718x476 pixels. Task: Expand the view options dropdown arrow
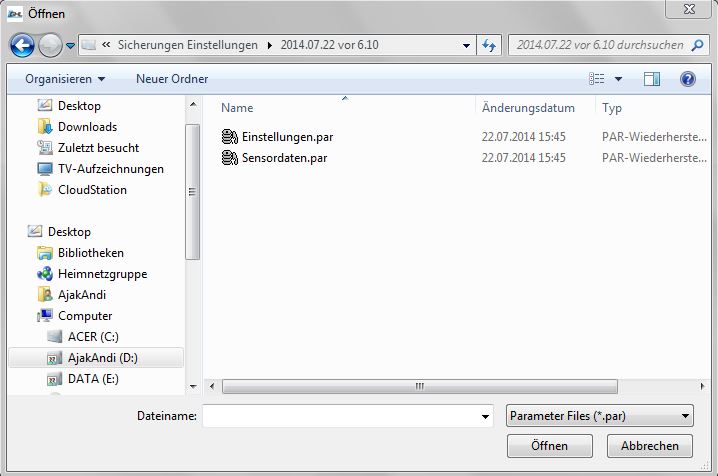[618, 79]
